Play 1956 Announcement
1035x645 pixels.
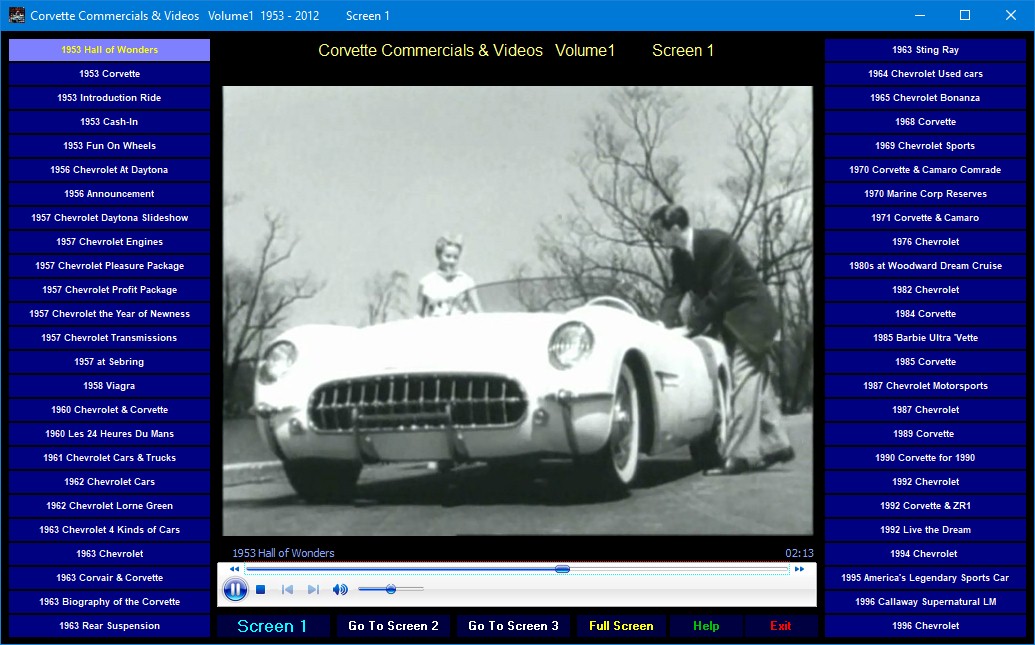coord(110,193)
